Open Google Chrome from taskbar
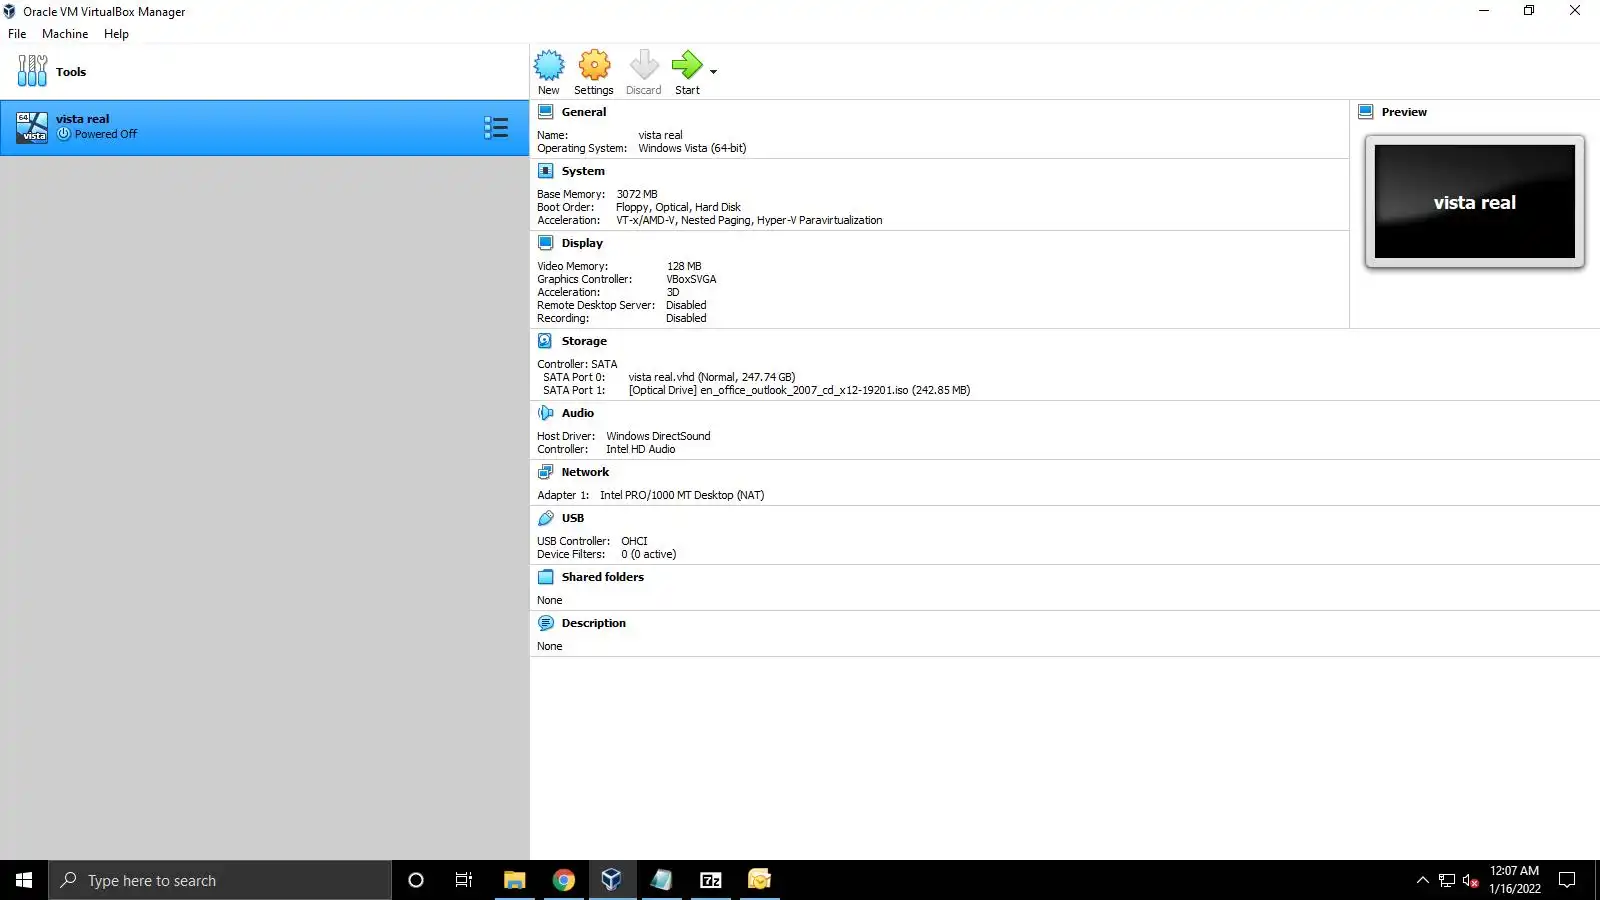 click(x=564, y=880)
